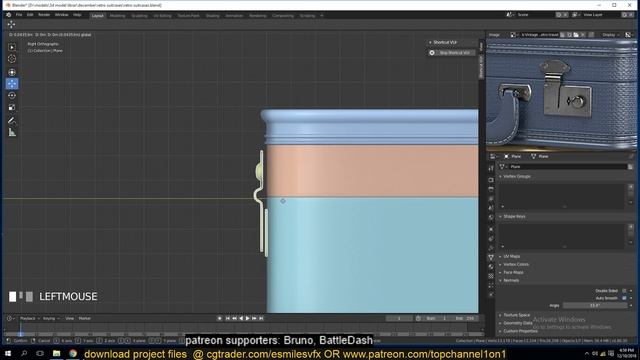Open the Render menu
The height and width of the screenshot is (360, 640).
[x=44, y=15]
